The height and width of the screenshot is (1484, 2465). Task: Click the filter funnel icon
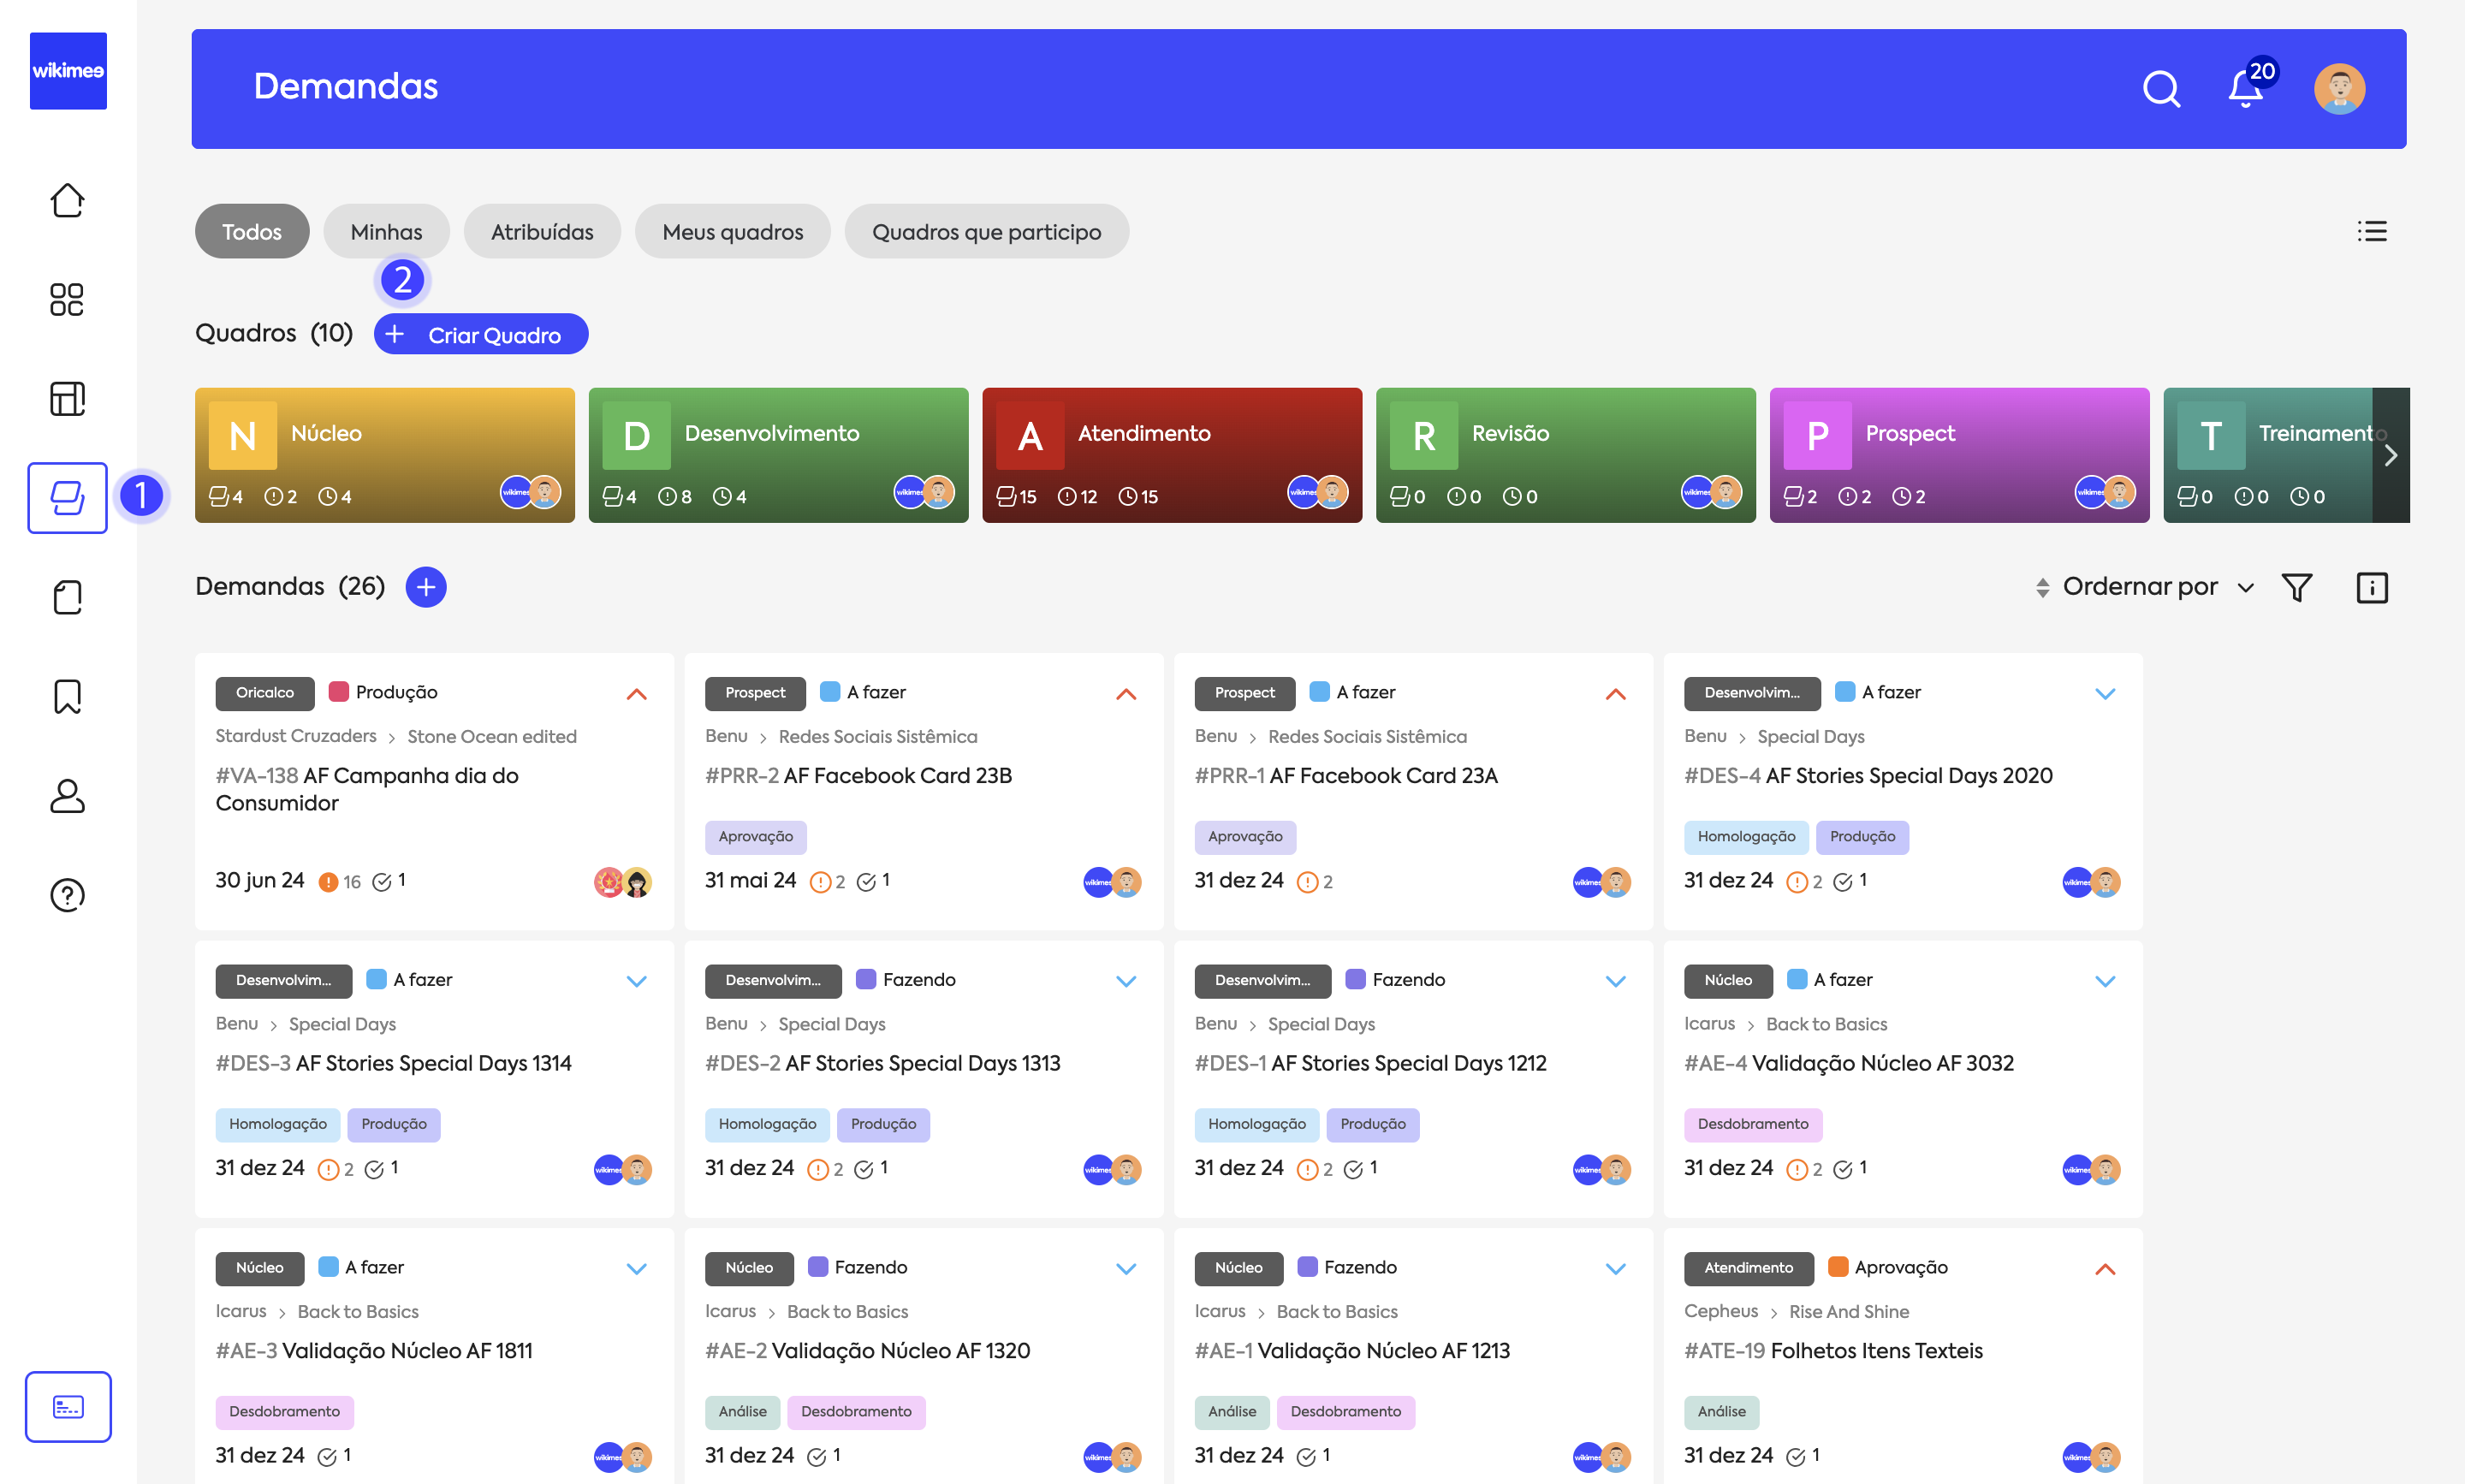(x=2297, y=587)
